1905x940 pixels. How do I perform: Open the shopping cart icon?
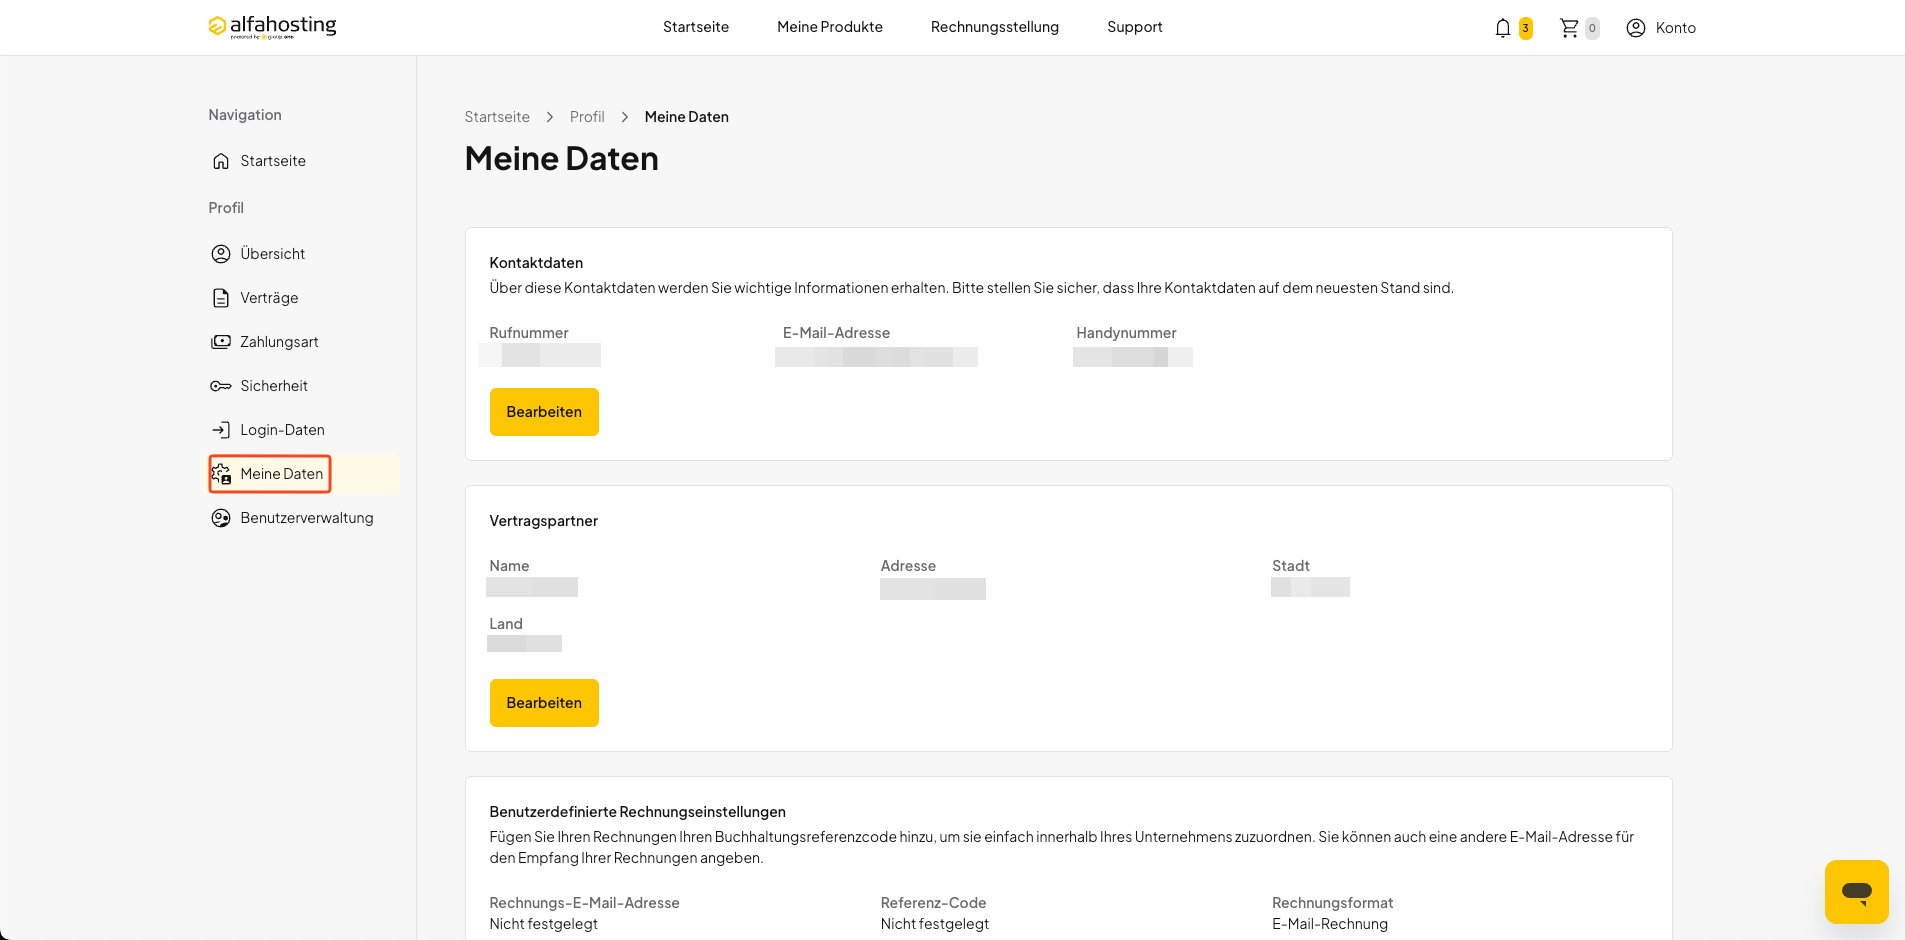(1569, 28)
